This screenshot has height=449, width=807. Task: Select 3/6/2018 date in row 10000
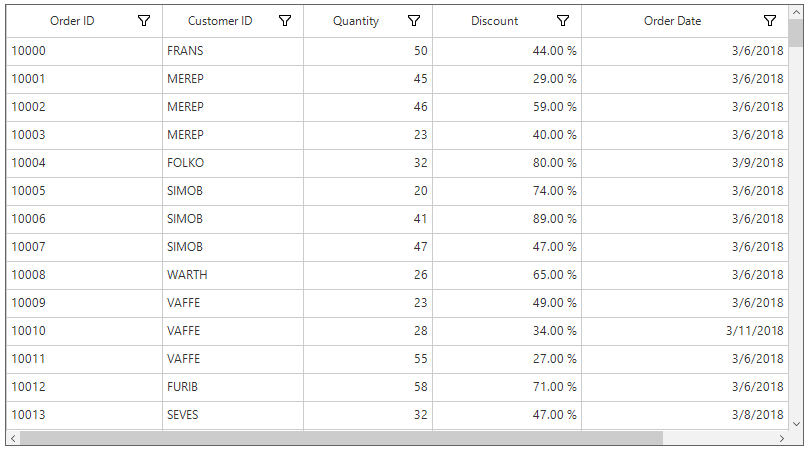click(x=685, y=51)
